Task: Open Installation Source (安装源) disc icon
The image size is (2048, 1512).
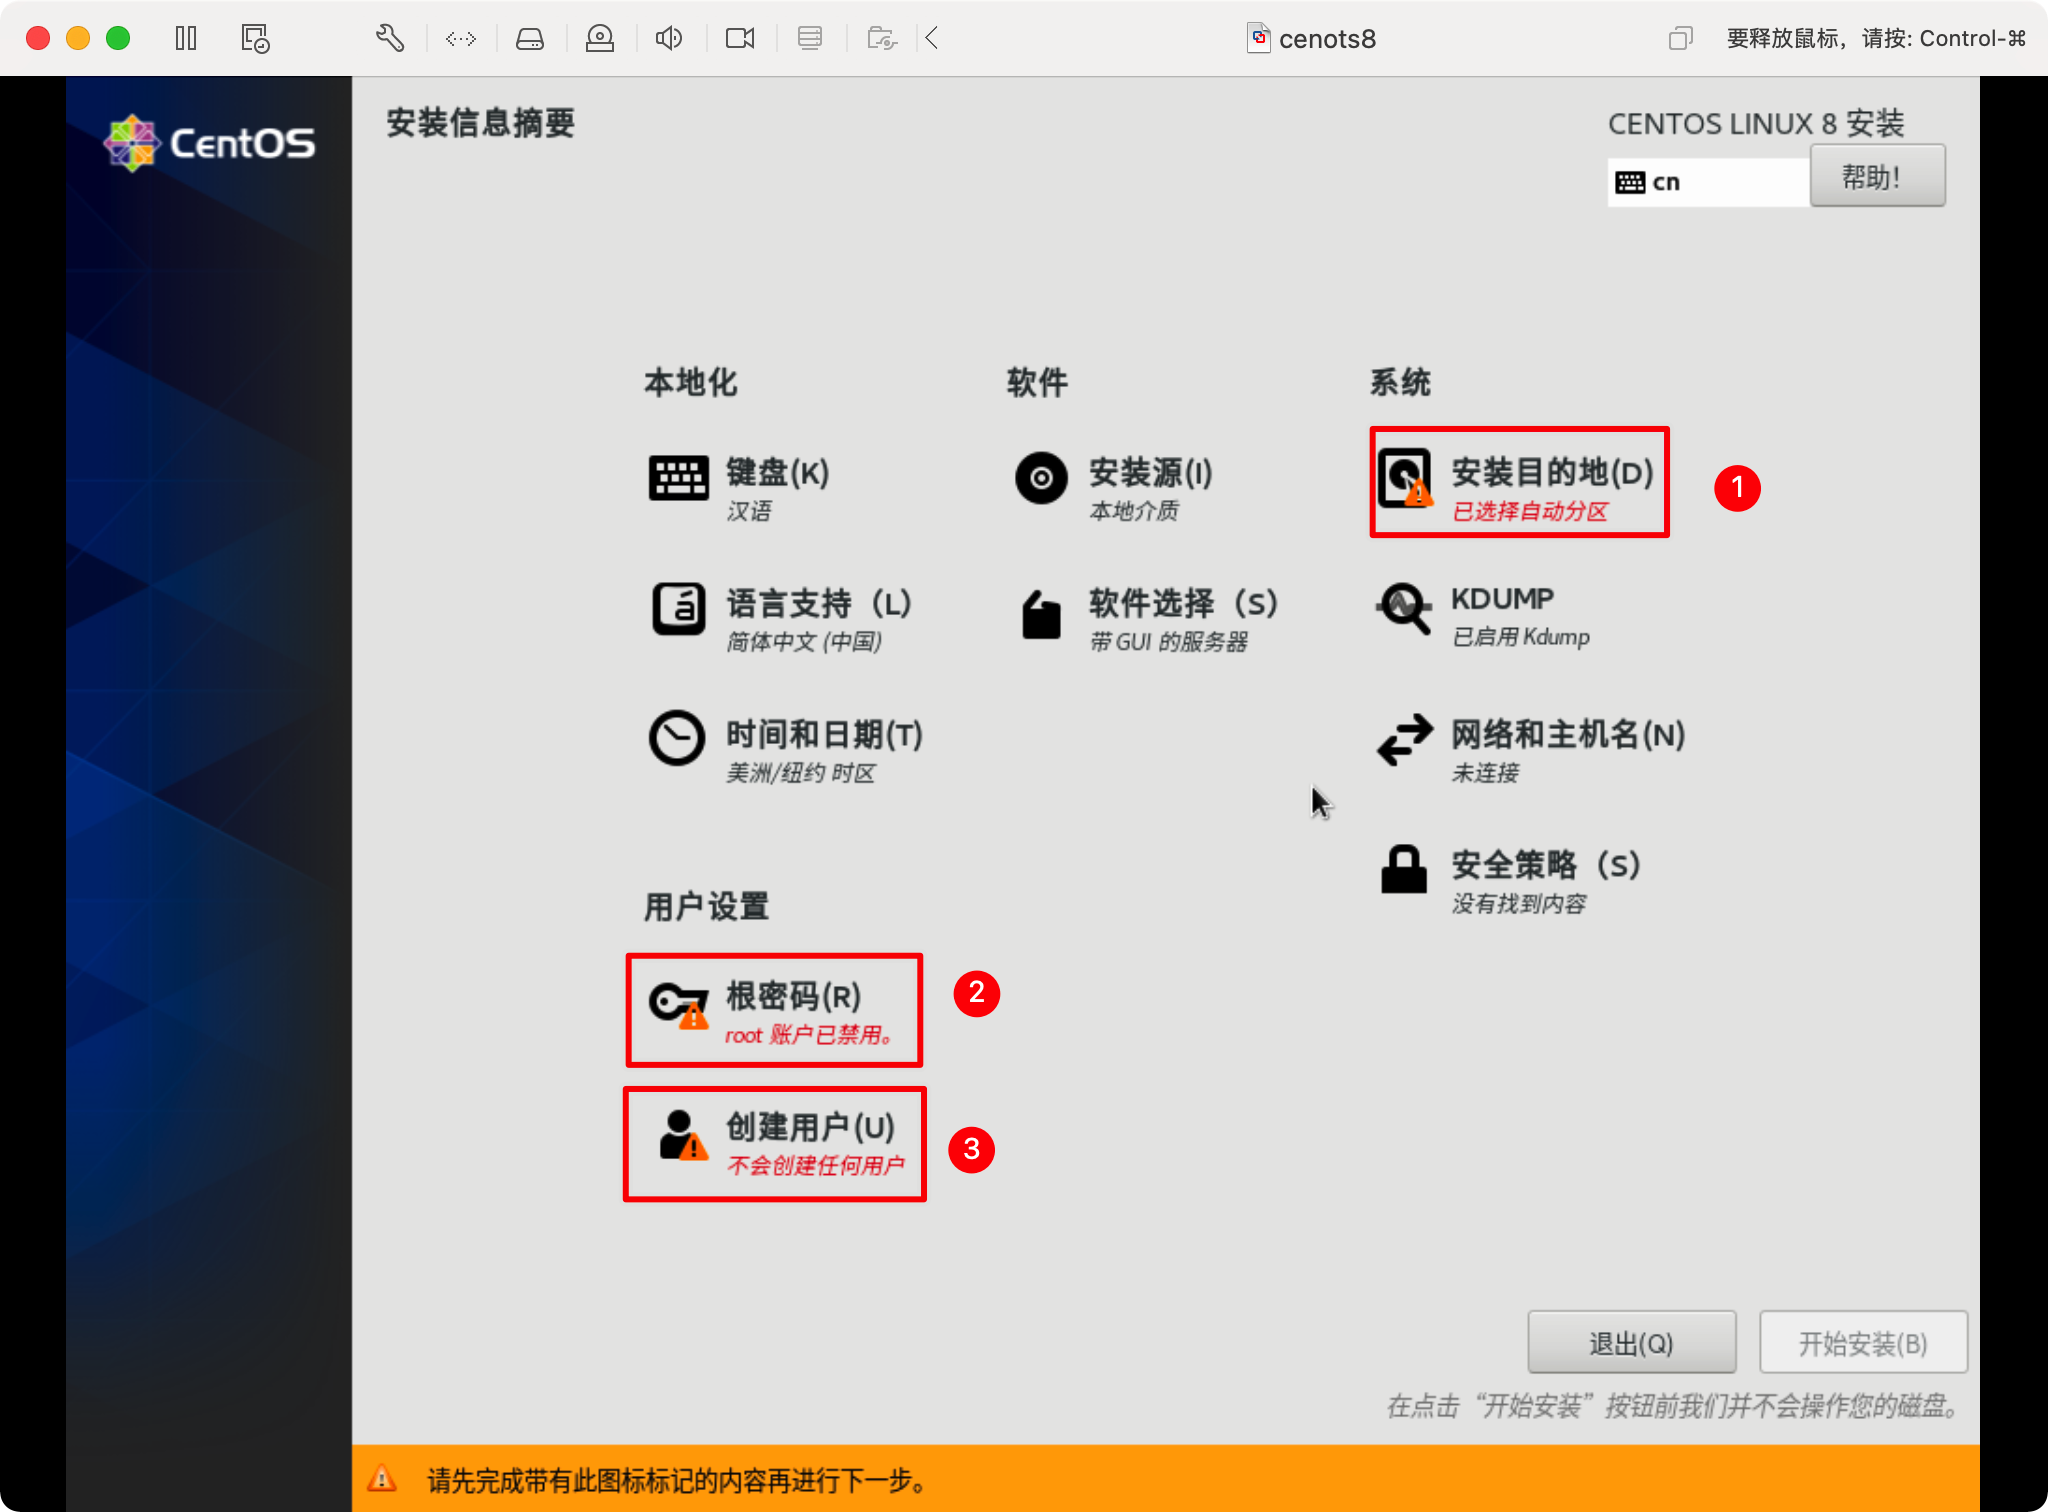Action: pos(1041,478)
